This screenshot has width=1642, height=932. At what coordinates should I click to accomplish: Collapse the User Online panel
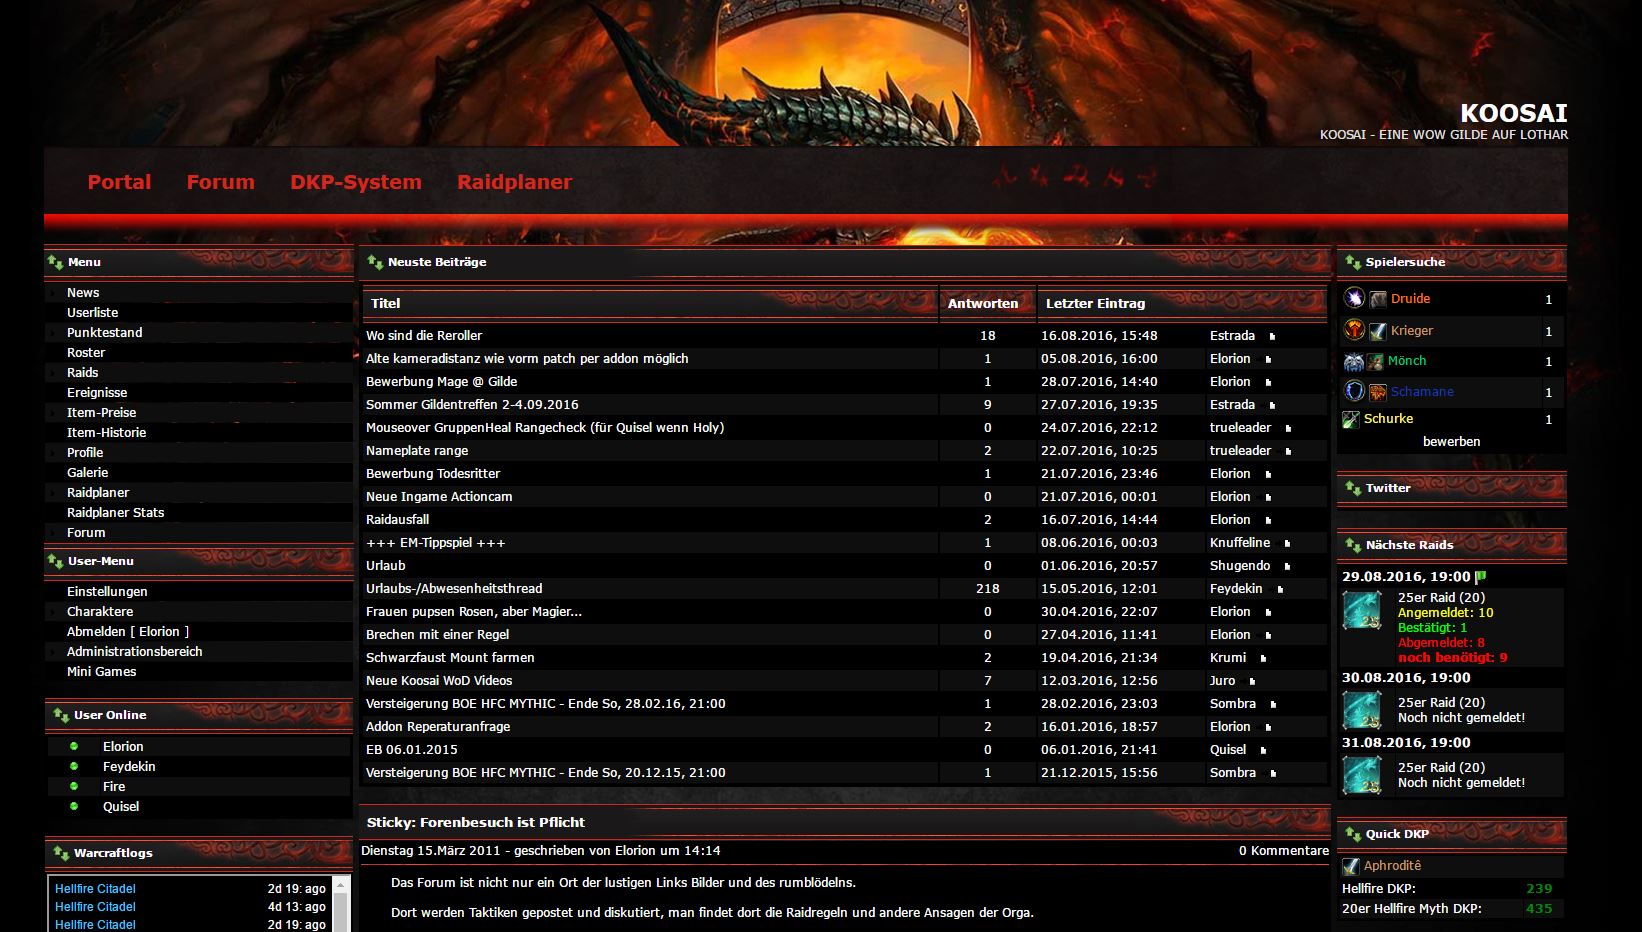59,715
